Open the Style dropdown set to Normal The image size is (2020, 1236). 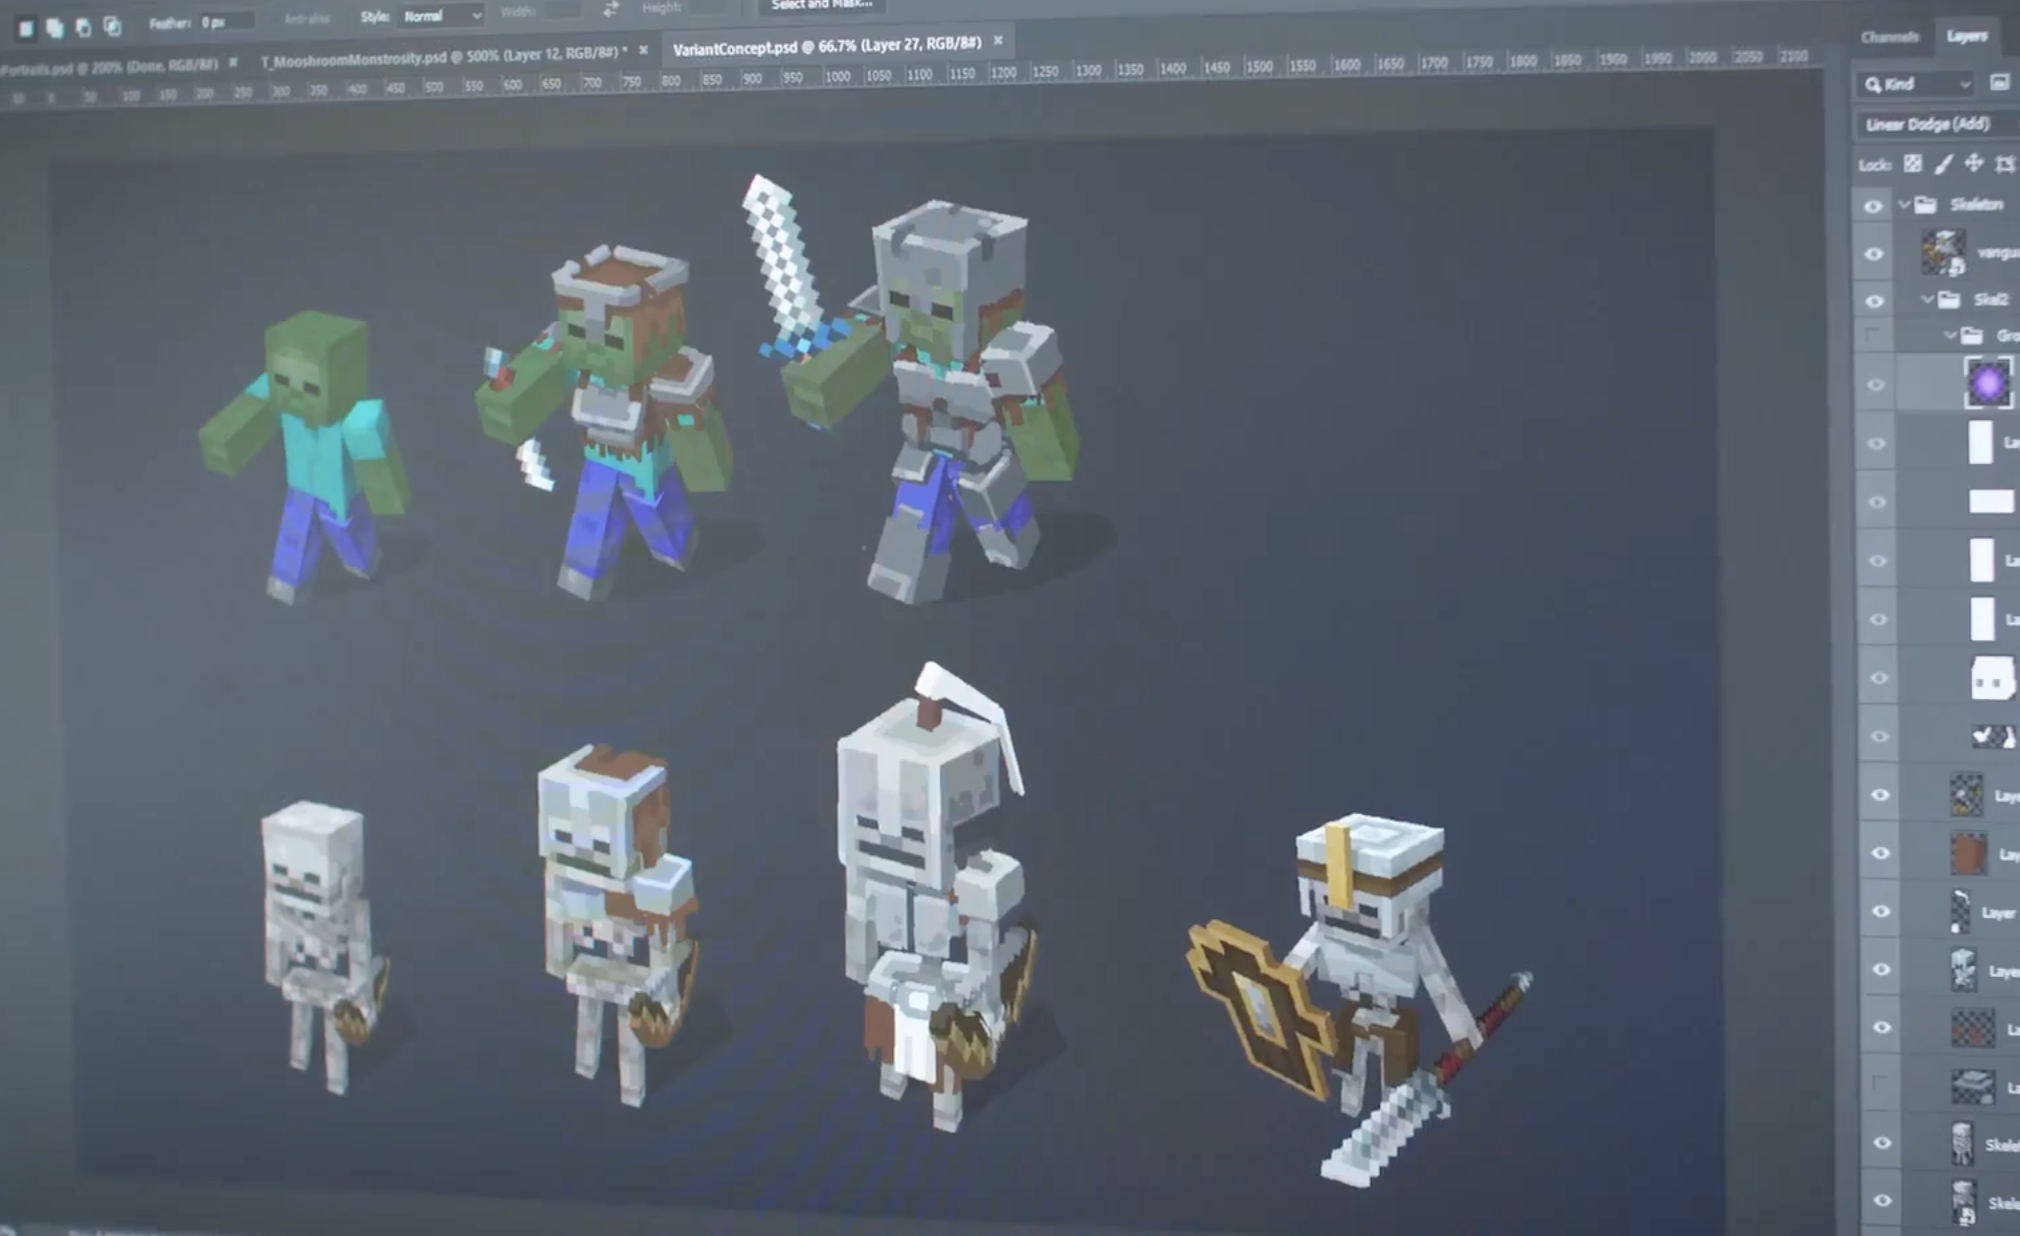point(441,16)
